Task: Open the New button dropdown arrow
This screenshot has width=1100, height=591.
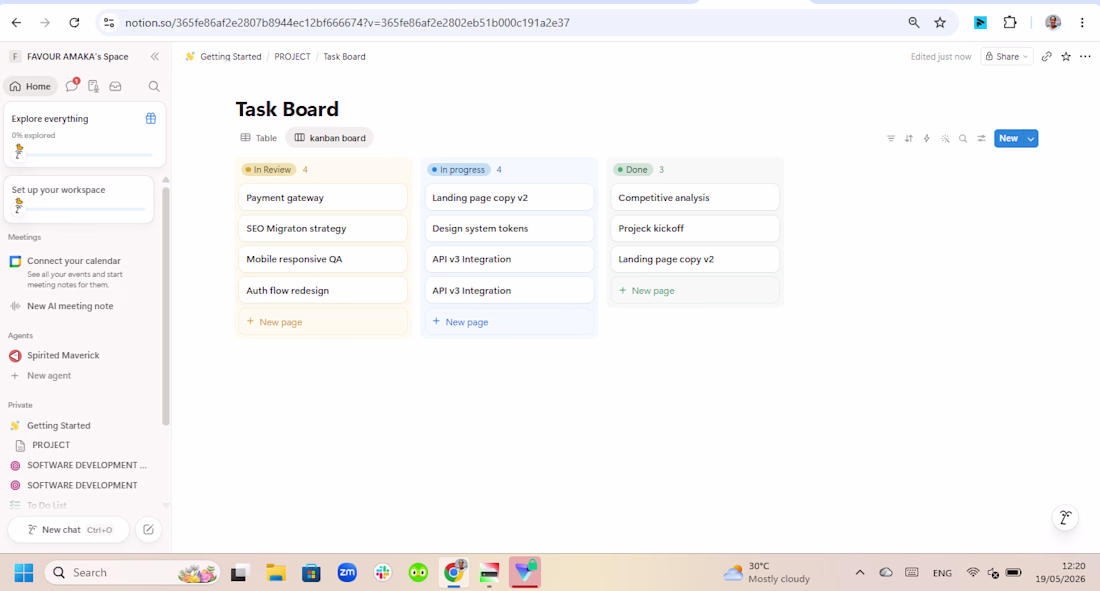Action: click(1031, 138)
